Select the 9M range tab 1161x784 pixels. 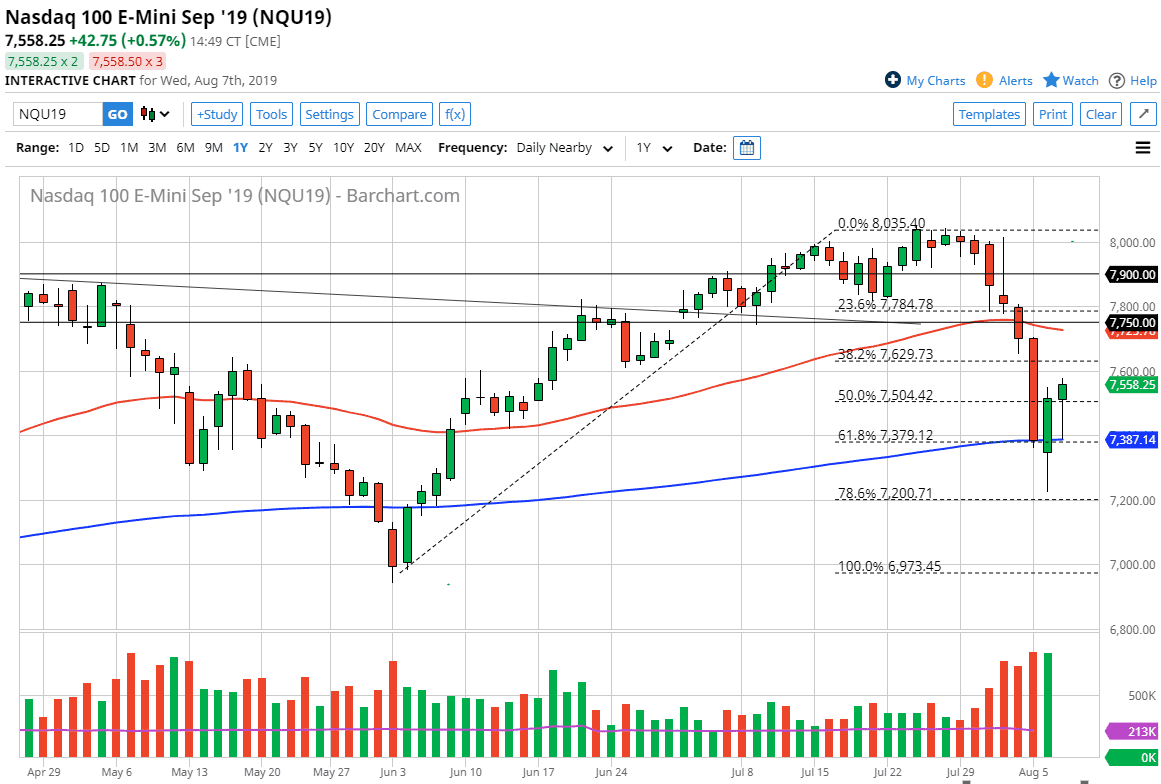[x=212, y=147]
